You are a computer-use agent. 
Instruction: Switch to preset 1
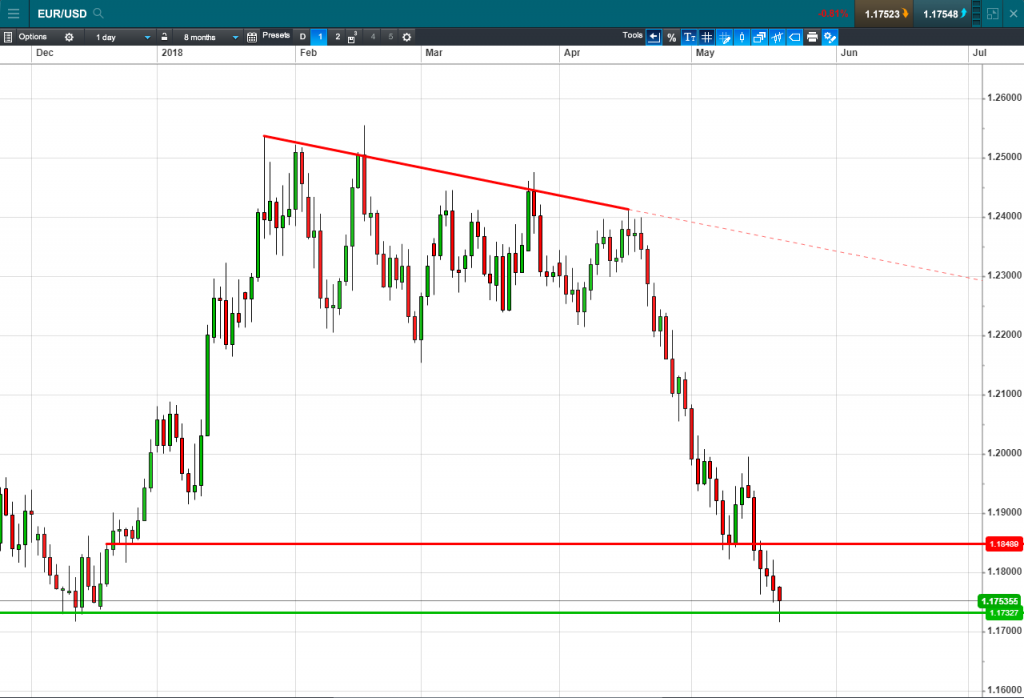click(320, 37)
